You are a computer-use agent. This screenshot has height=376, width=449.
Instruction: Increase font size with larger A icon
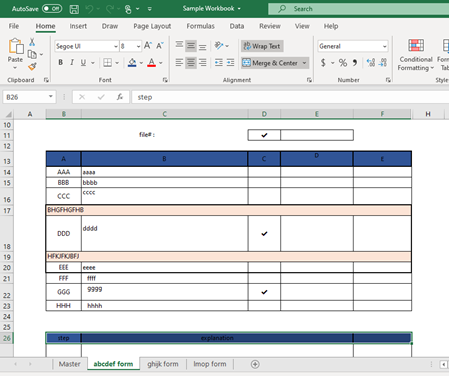148,46
